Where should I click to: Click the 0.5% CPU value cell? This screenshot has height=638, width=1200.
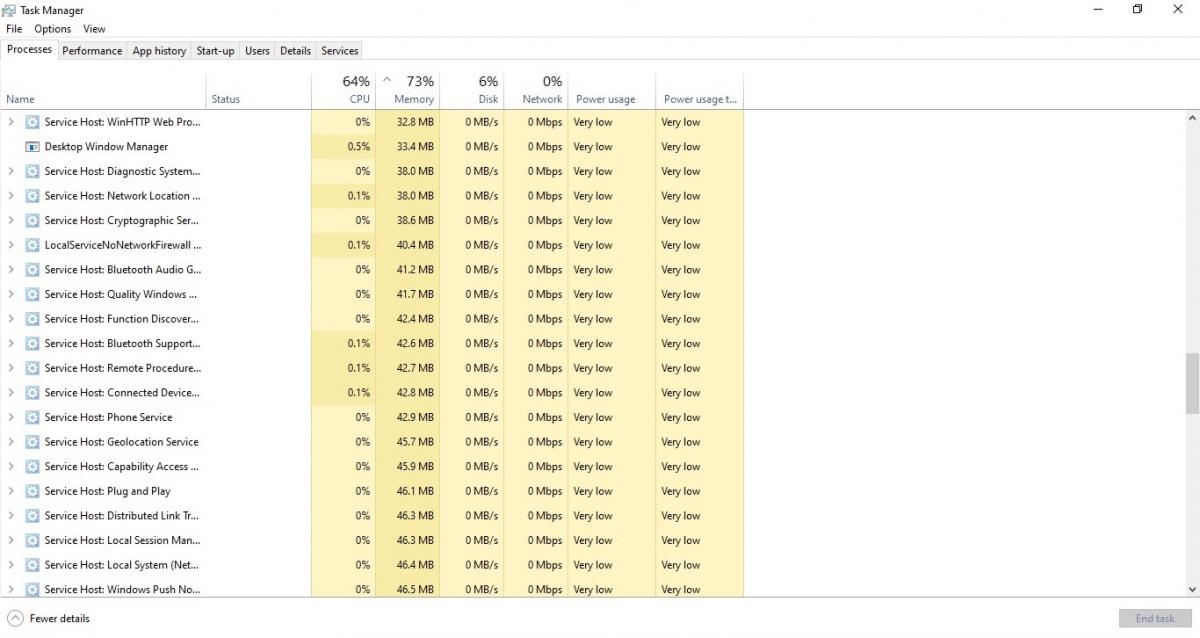[343, 147]
